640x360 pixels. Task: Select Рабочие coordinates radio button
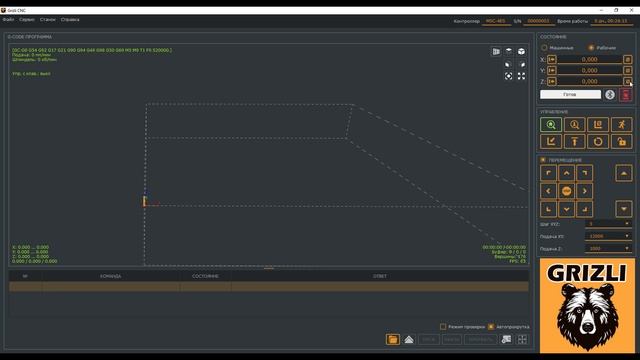point(591,48)
